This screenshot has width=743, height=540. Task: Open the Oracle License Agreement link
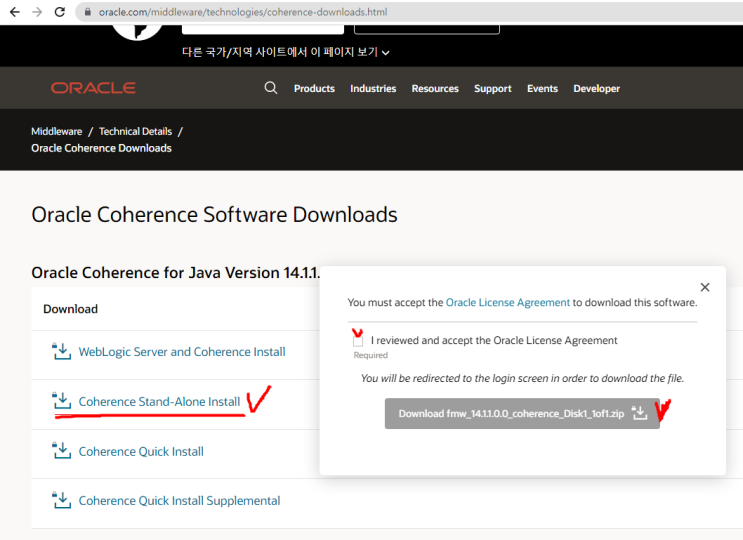click(507, 302)
